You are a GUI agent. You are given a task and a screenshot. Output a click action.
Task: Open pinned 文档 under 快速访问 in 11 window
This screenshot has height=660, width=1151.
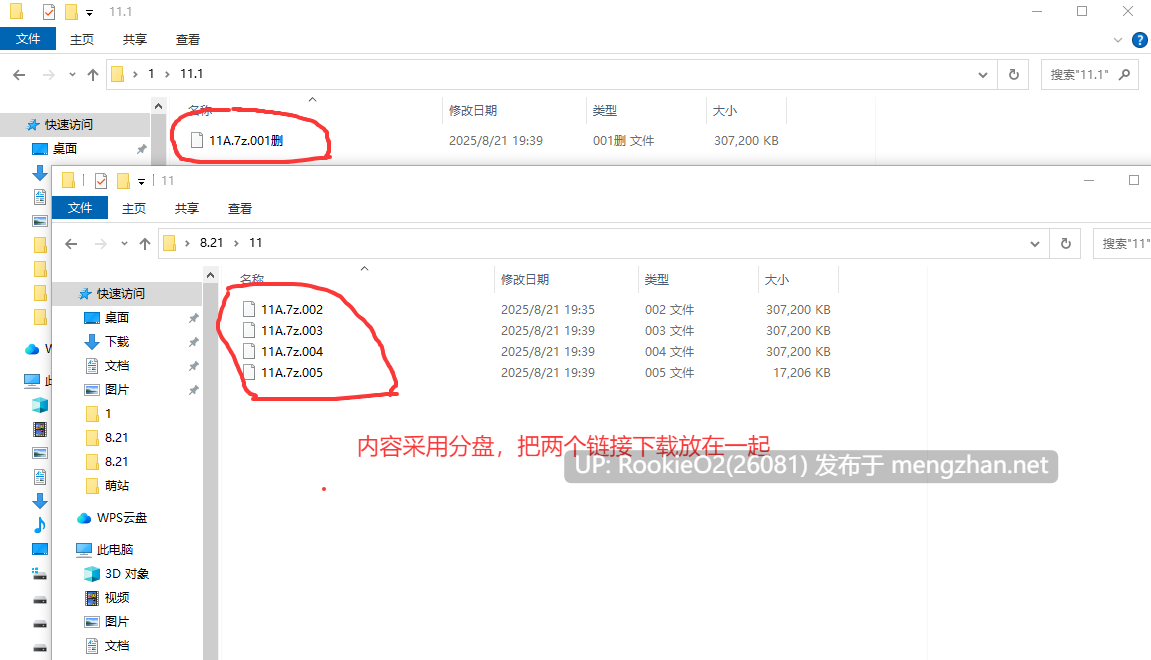click(x=117, y=366)
